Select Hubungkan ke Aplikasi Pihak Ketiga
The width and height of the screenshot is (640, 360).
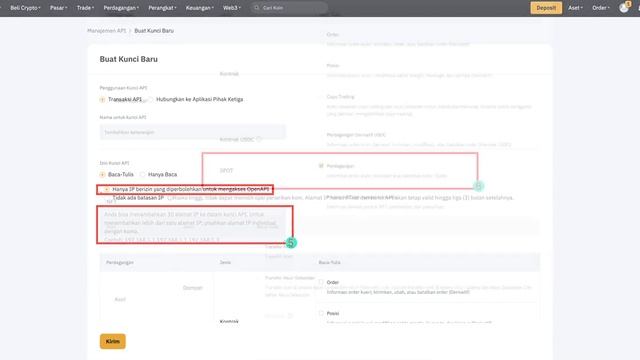click(x=151, y=100)
